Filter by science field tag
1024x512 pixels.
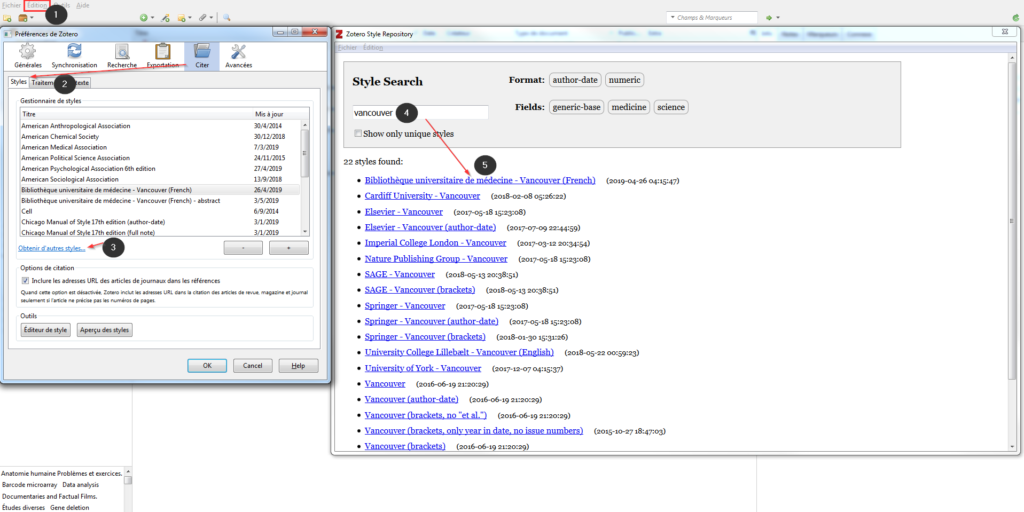671,107
